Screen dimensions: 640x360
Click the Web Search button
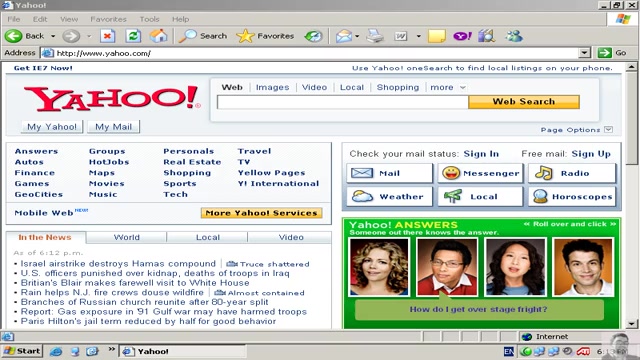(x=524, y=102)
